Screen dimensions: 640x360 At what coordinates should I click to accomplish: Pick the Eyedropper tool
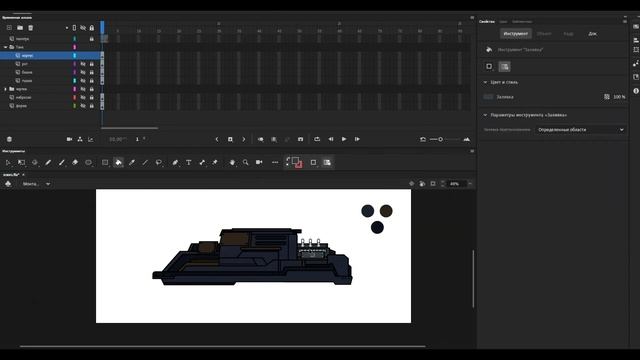click(x=132, y=162)
